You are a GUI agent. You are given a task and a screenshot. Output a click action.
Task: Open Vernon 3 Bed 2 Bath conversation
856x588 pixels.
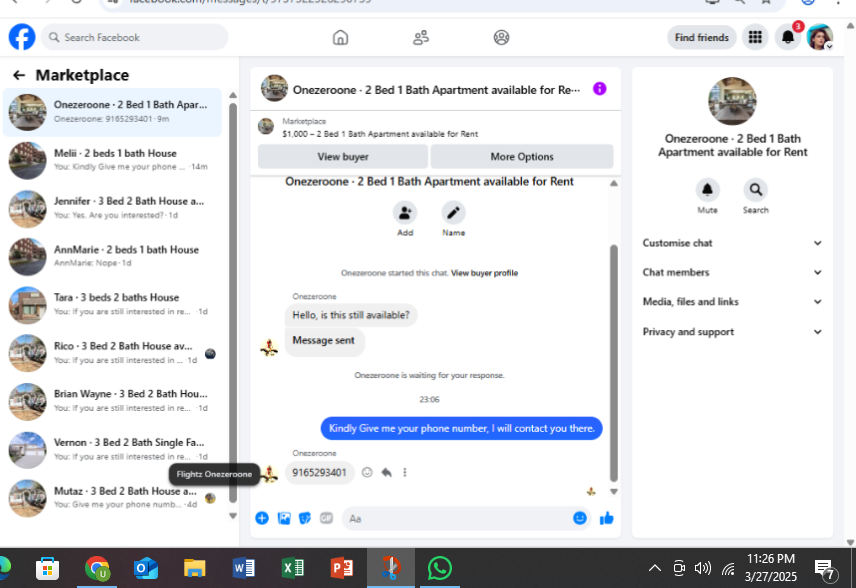tap(112, 449)
